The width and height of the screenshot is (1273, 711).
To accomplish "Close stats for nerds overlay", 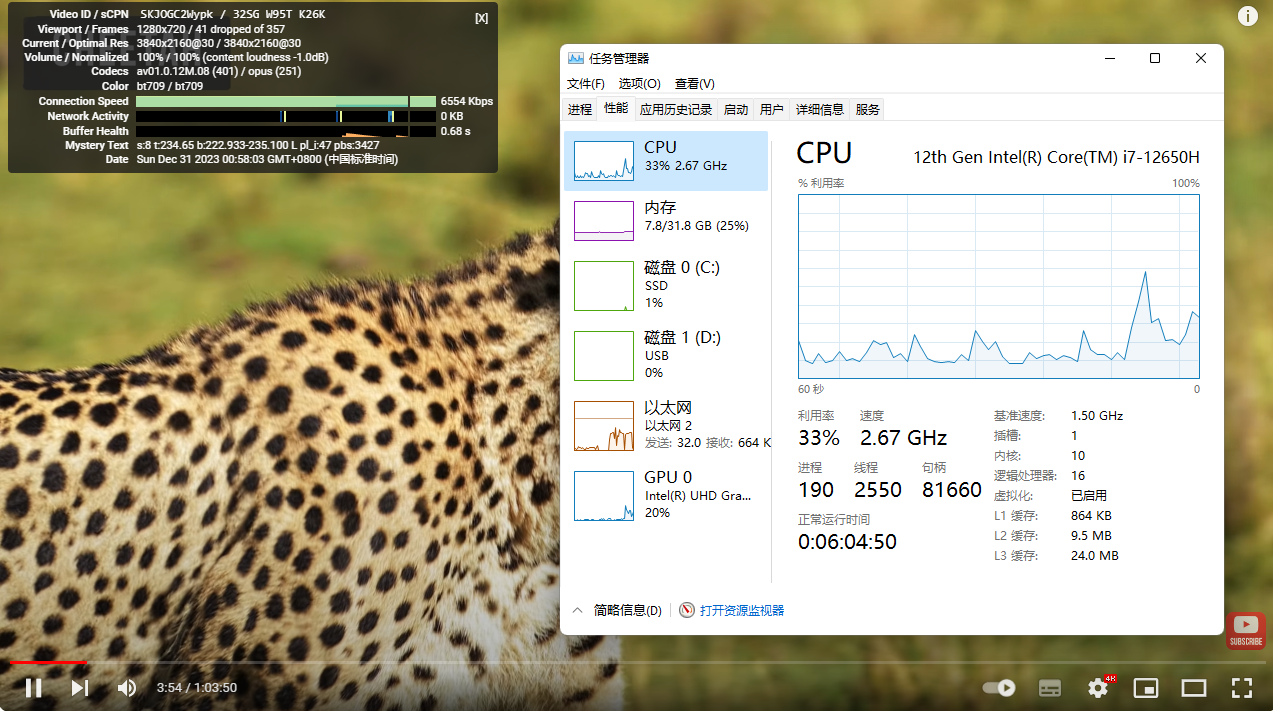I will click(482, 18).
